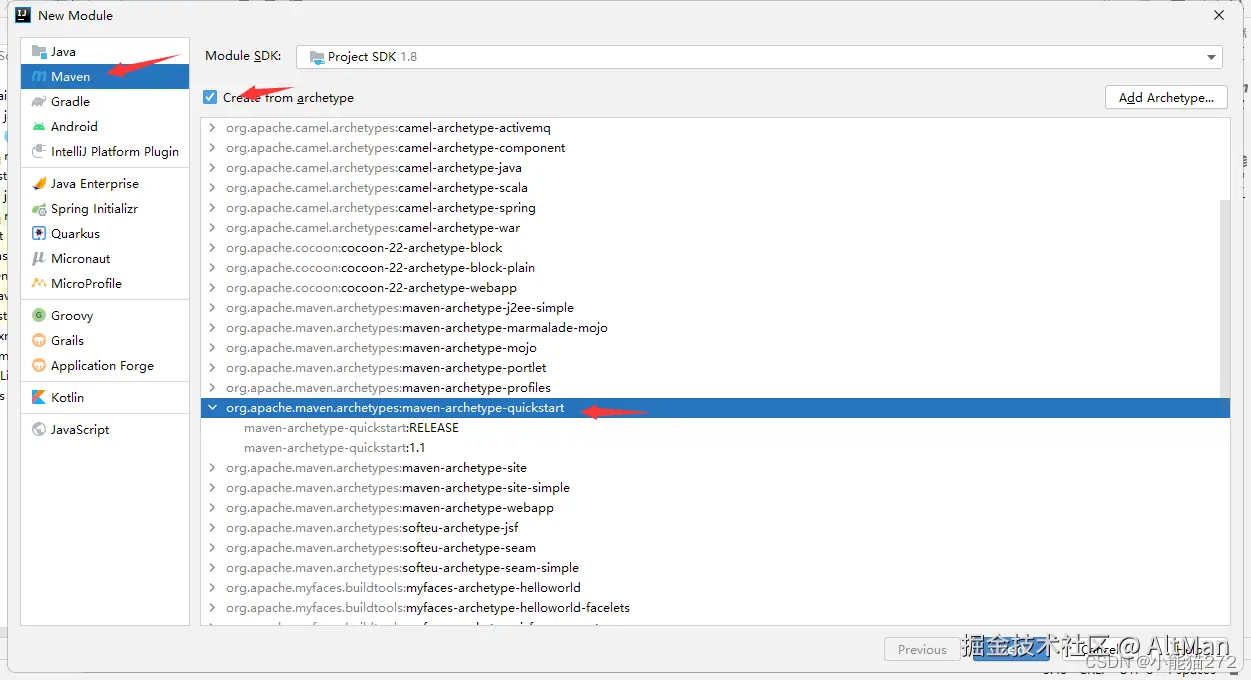Click the Previous button
Screen dimensions: 1251x680
[x=922, y=649]
